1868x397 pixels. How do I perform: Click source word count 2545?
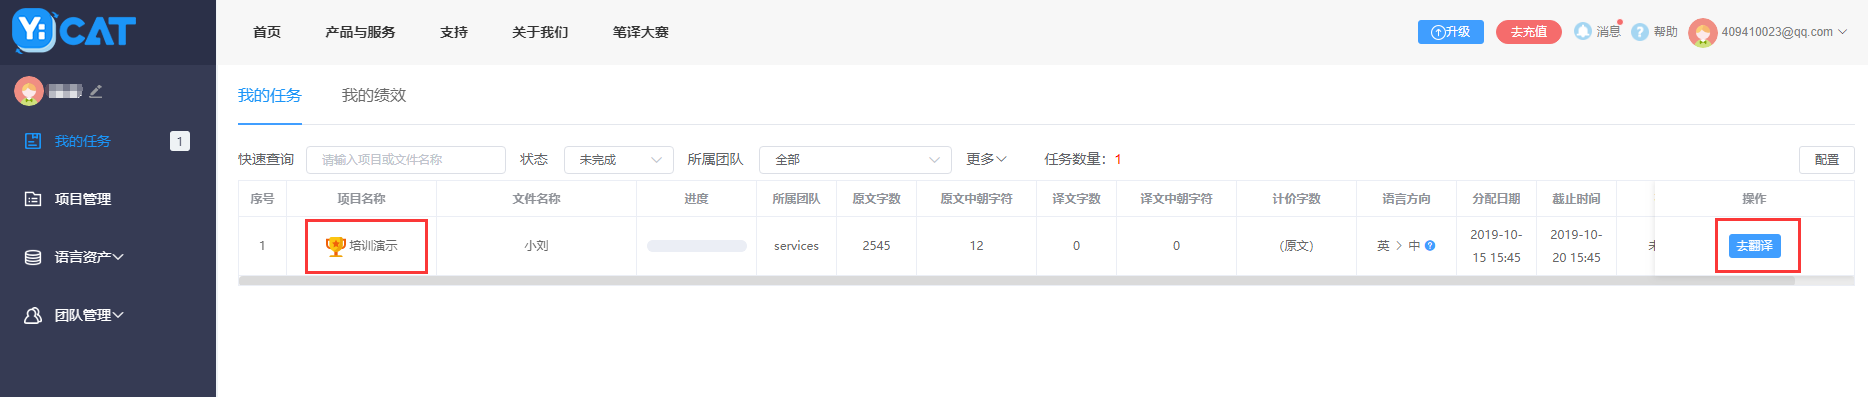877,245
